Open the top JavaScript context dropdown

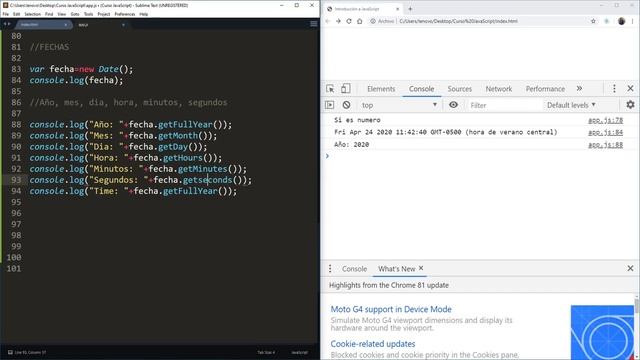(x=399, y=105)
